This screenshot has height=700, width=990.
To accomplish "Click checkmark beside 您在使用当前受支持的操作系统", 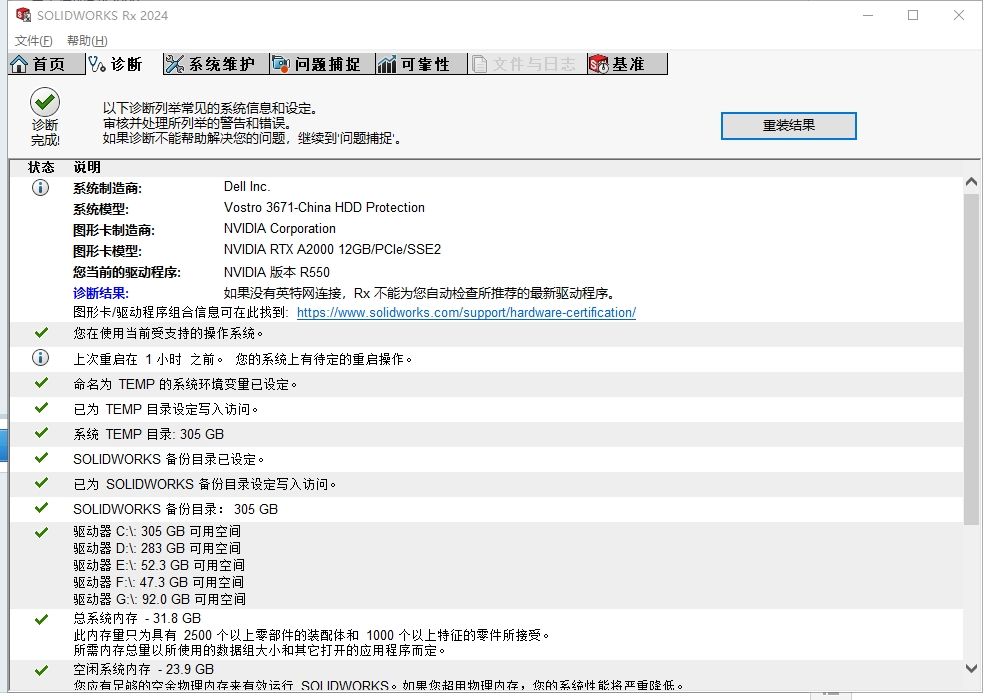I will pos(42,332).
